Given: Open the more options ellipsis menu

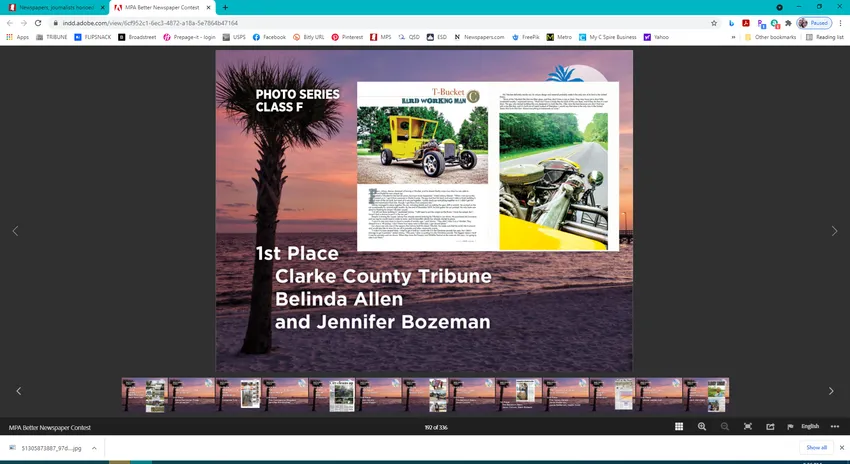Looking at the screenshot, I should tap(836, 427).
